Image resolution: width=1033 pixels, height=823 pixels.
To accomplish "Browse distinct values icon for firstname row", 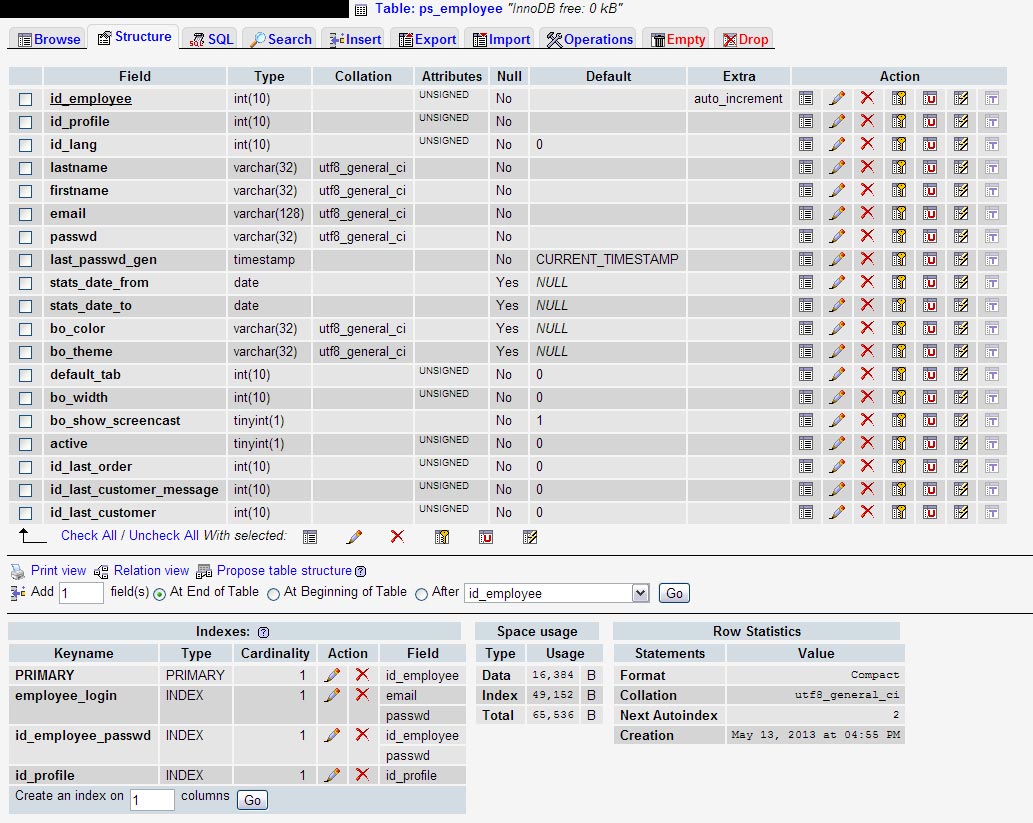I will [x=806, y=190].
